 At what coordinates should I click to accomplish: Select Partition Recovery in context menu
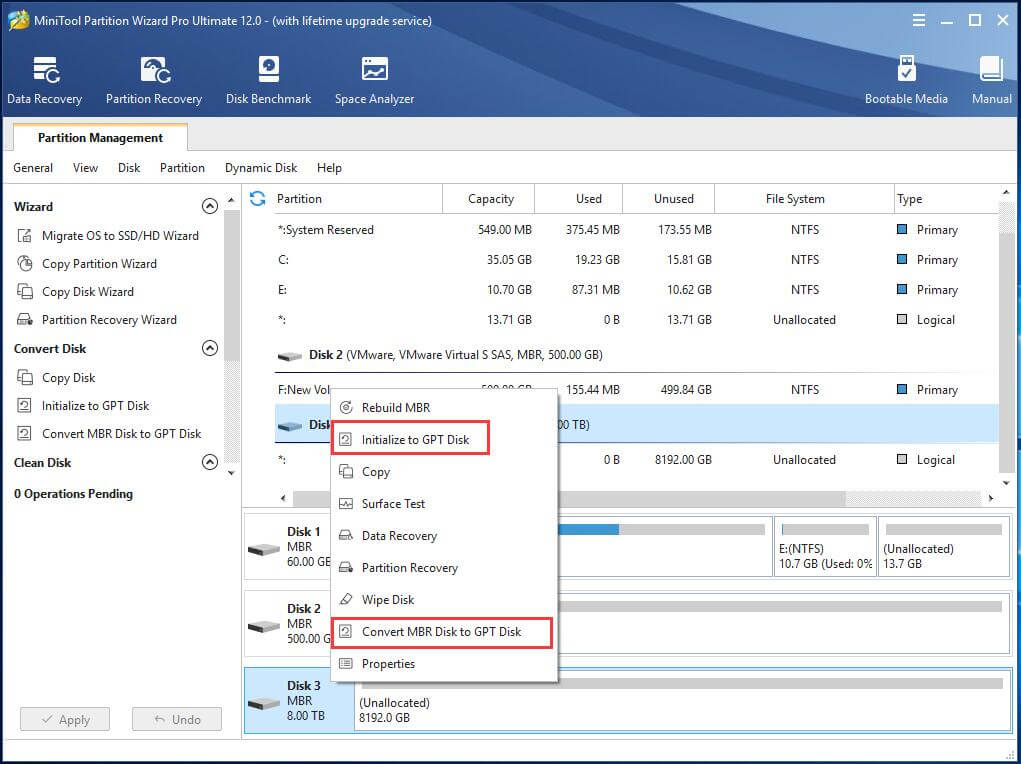444,567
